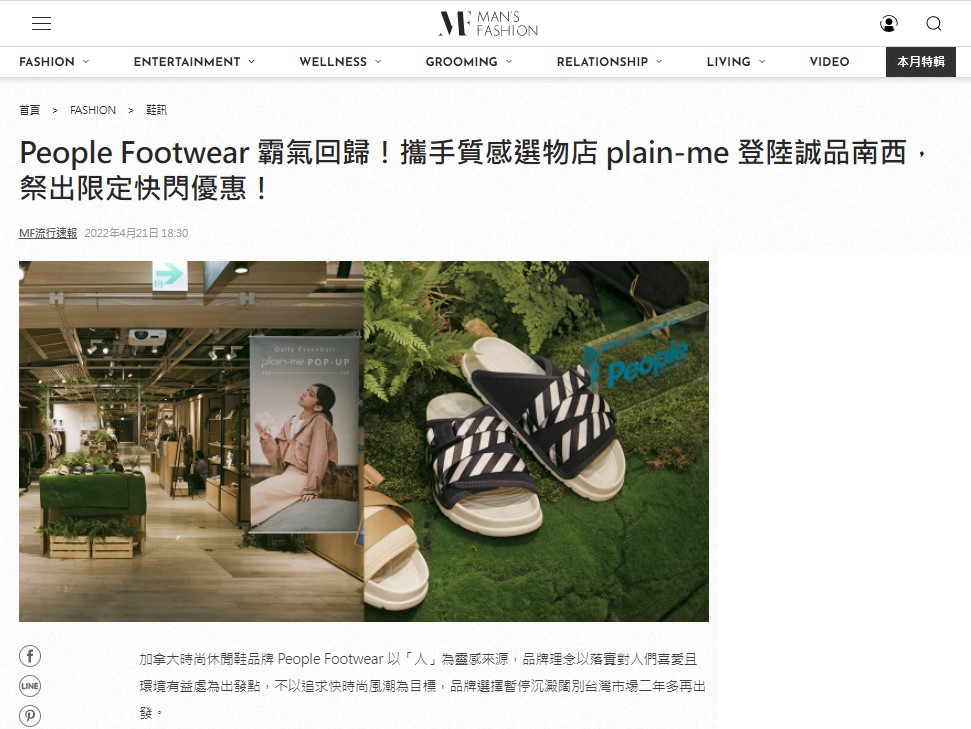Expand the RELATIONSHIP dropdown chevron
Screen dimensions: 971x729
coord(659,61)
